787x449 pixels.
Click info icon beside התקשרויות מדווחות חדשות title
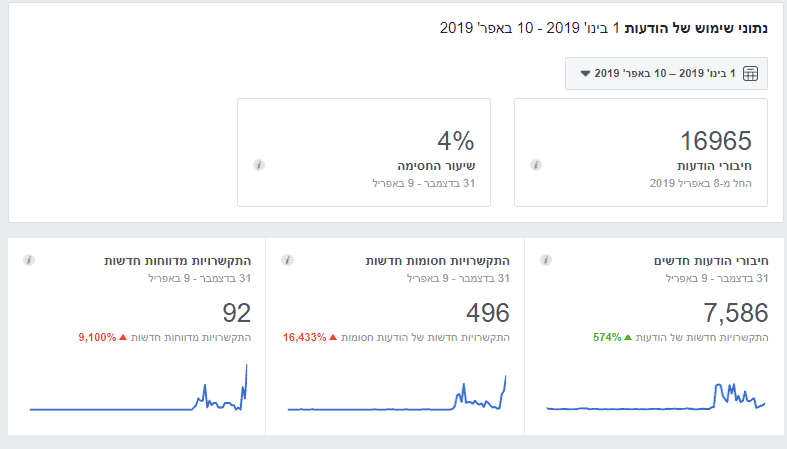[30, 260]
